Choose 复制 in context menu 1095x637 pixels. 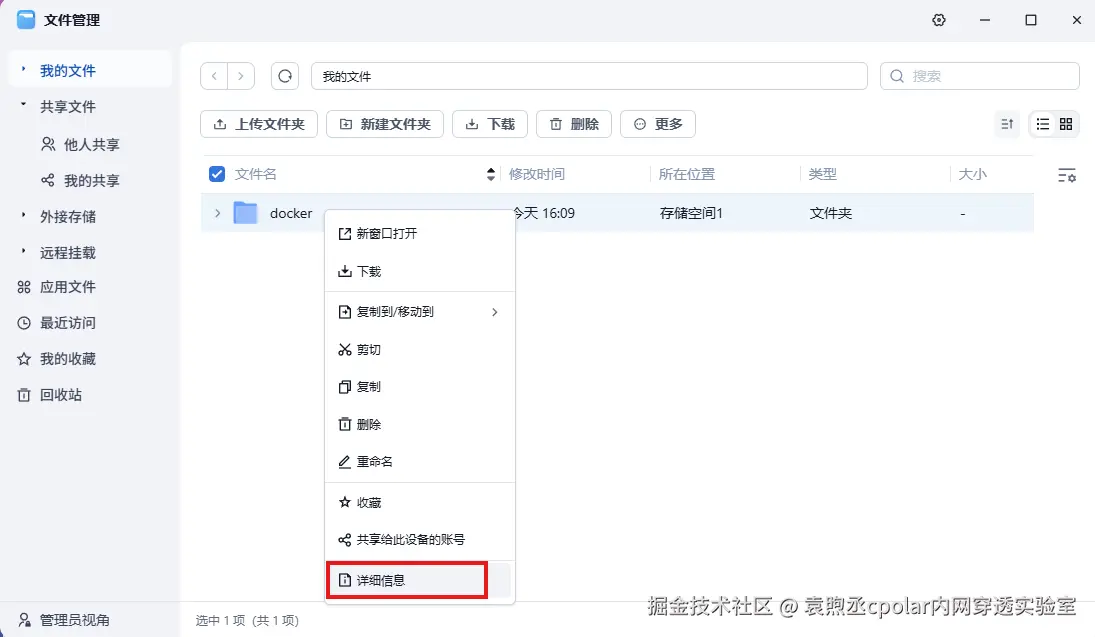(420, 387)
